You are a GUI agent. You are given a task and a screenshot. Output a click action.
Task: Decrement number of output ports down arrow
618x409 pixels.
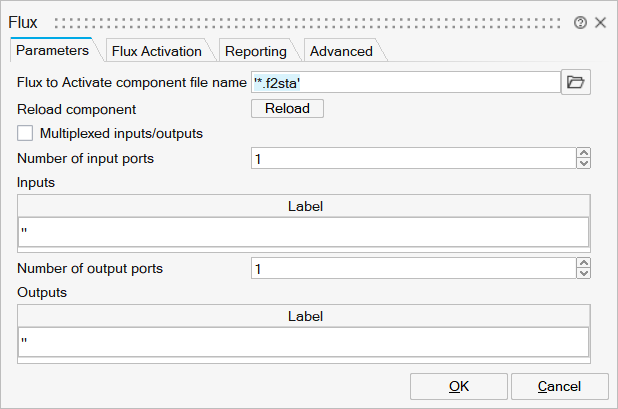tap(584, 274)
